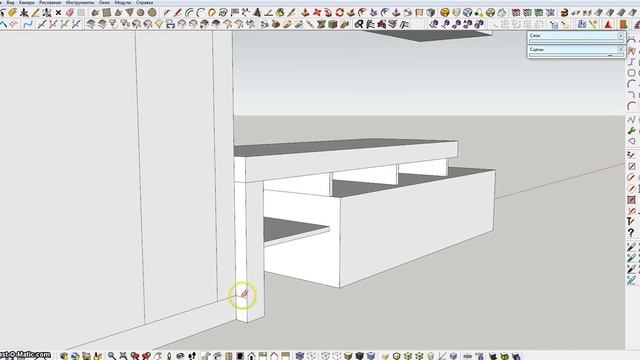640x360 pixels.
Task: Click the eye Look Around tool in bottom toolbar
Action: point(180,356)
